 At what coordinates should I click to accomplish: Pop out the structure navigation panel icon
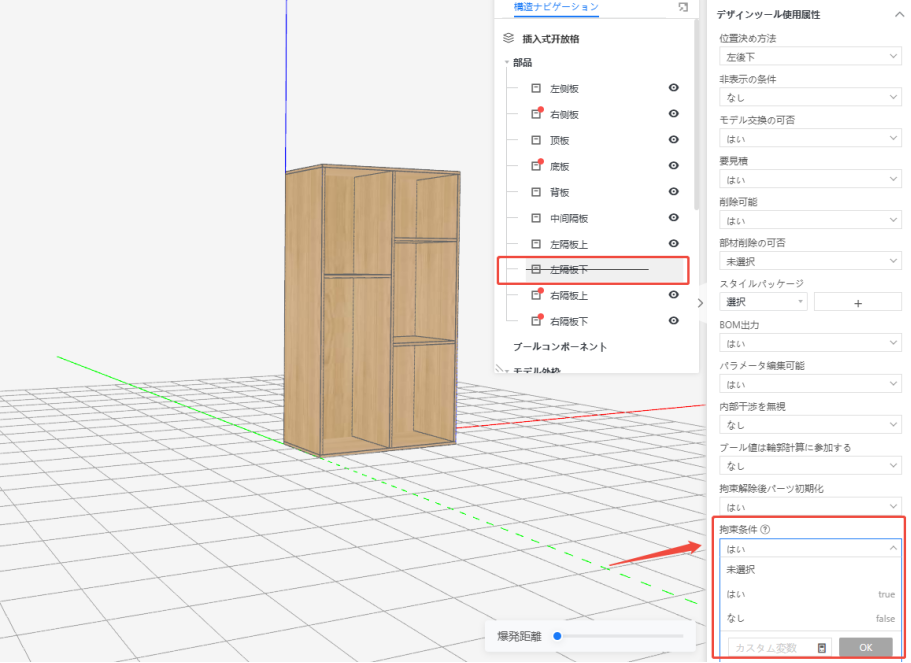[683, 7]
